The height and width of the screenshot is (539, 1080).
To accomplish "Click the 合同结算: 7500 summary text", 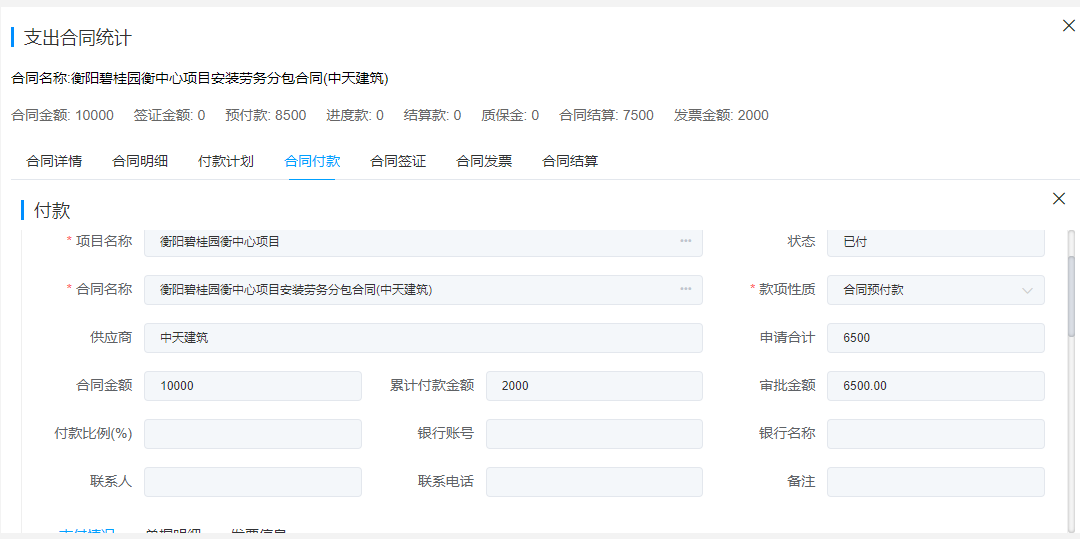I will [606, 115].
